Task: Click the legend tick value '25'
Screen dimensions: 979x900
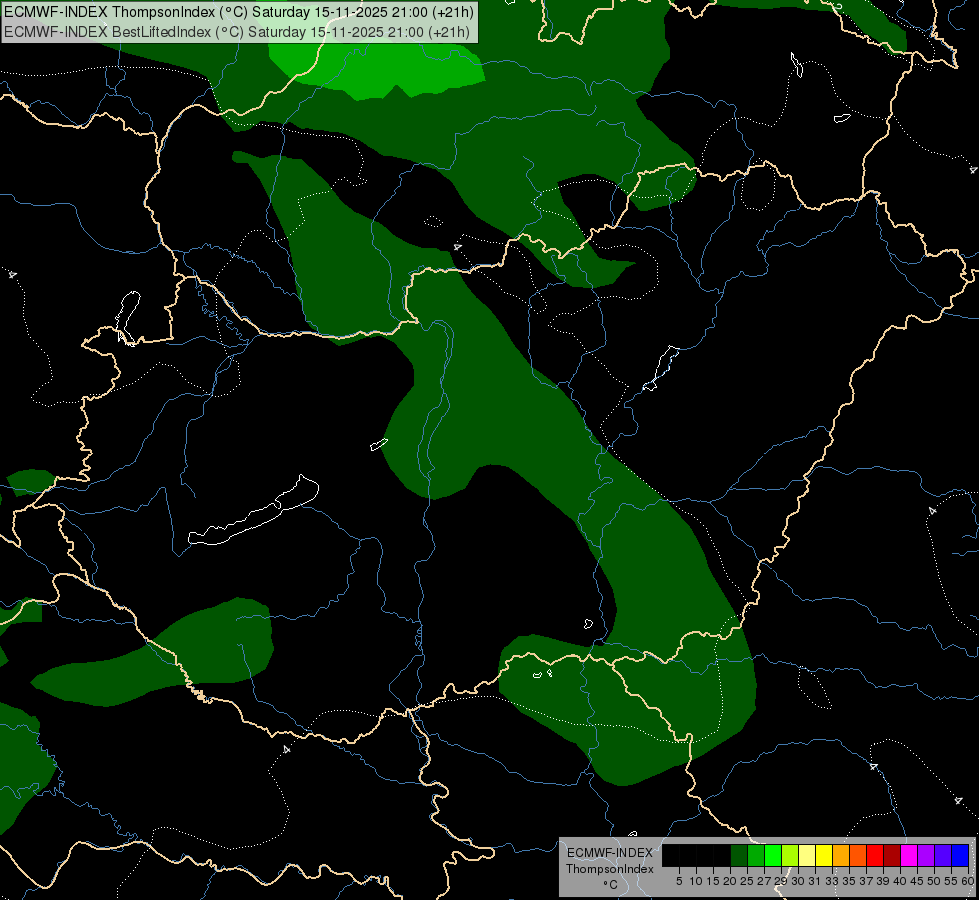Action: (747, 881)
